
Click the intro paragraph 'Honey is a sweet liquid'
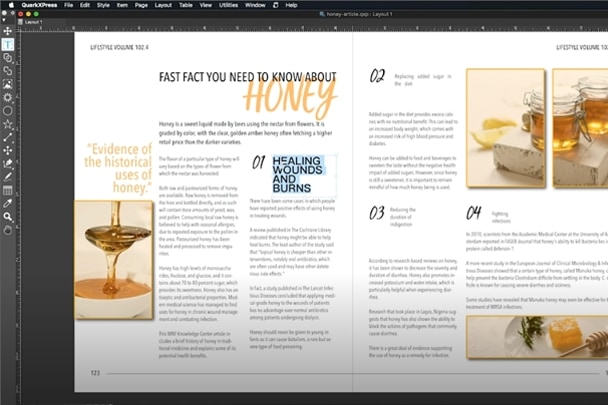tap(245, 133)
